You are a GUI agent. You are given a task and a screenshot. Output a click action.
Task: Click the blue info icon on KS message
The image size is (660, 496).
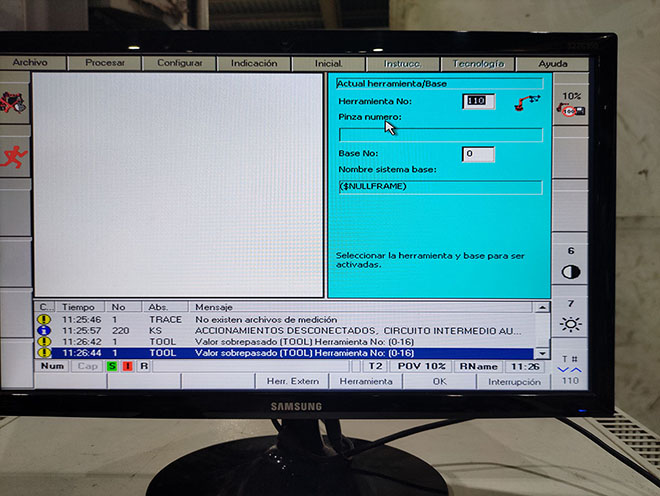coord(44,330)
